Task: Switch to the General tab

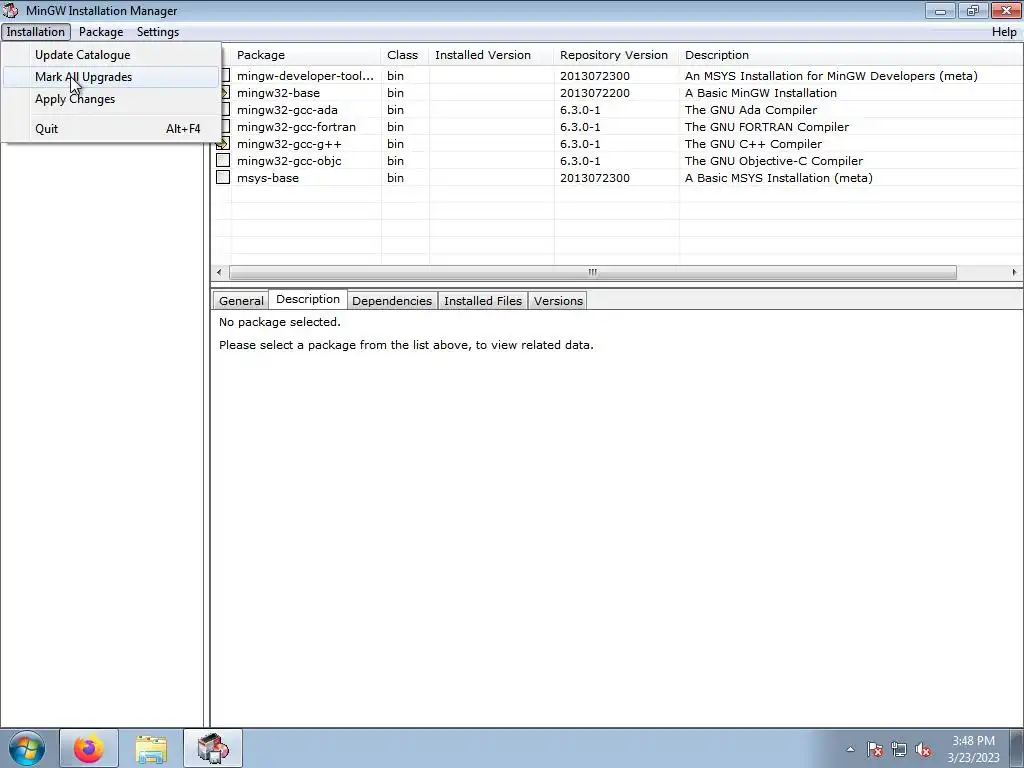Action: point(241,301)
